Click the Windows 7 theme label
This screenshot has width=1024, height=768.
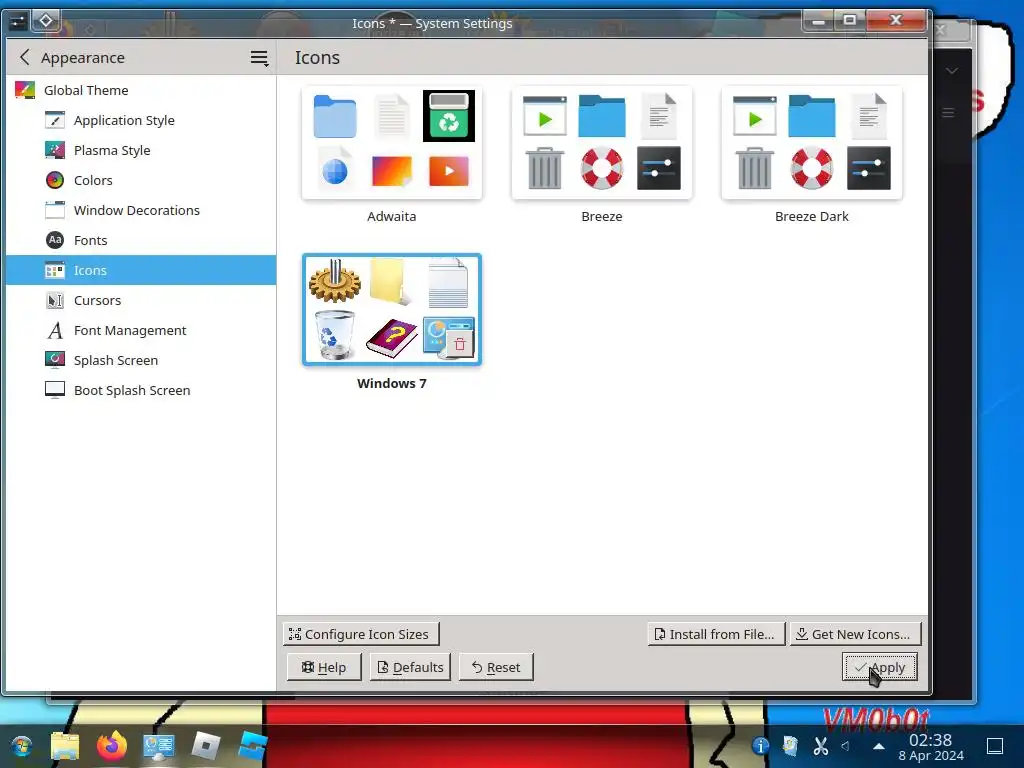[392, 383]
